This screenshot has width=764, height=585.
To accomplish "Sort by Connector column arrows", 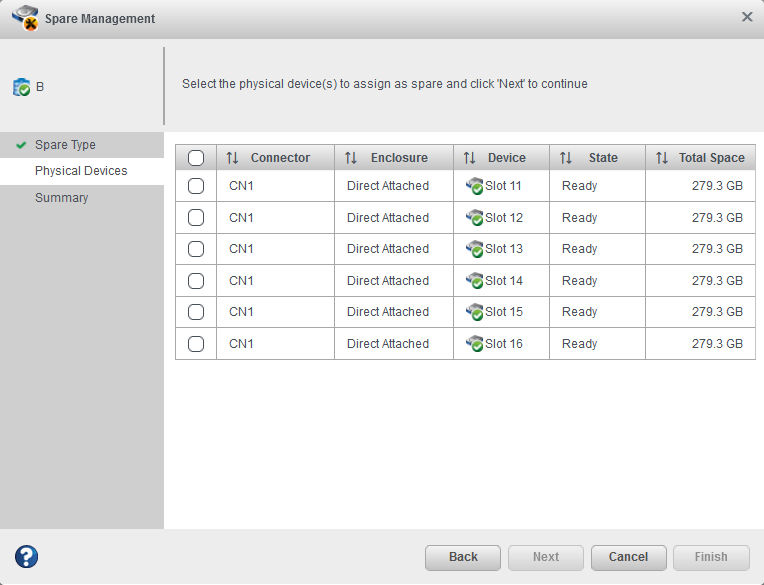I will (x=232, y=158).
